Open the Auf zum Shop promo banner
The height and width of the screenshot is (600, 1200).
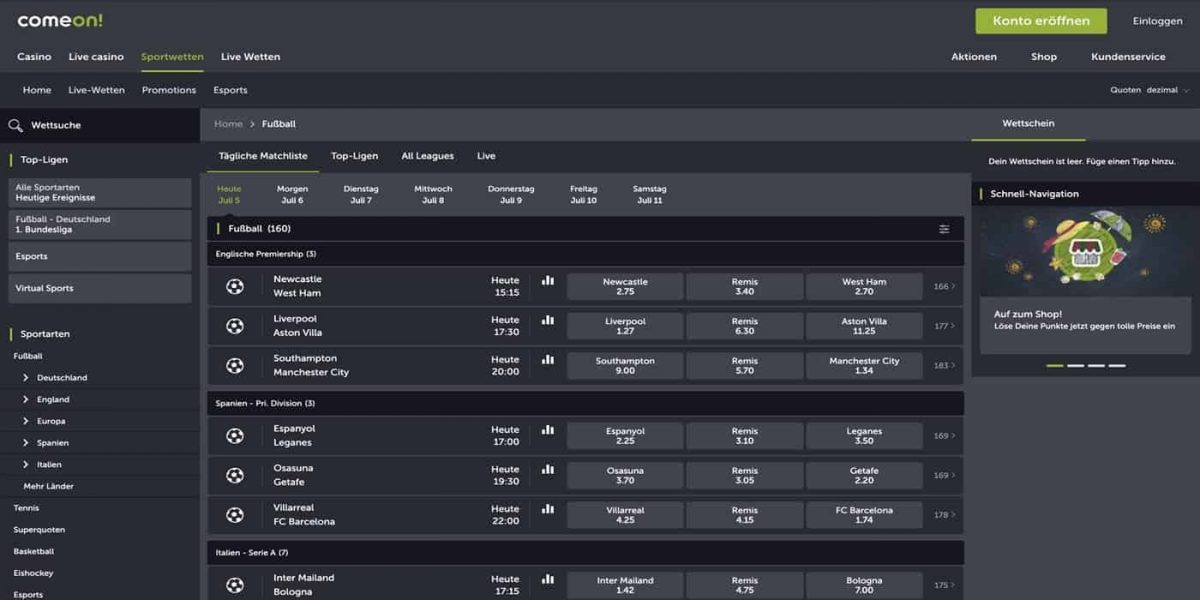1085,280
